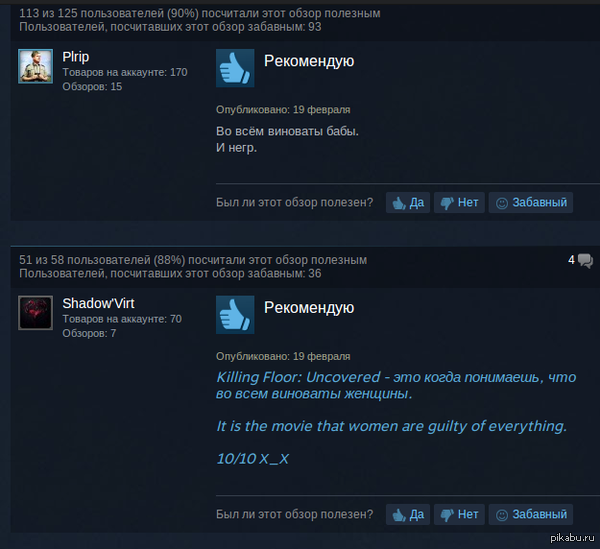Mark Shadow'Virt's review as 'Забавный'
This screenshot has height=549, width=600.
click(x=531, y=514)
